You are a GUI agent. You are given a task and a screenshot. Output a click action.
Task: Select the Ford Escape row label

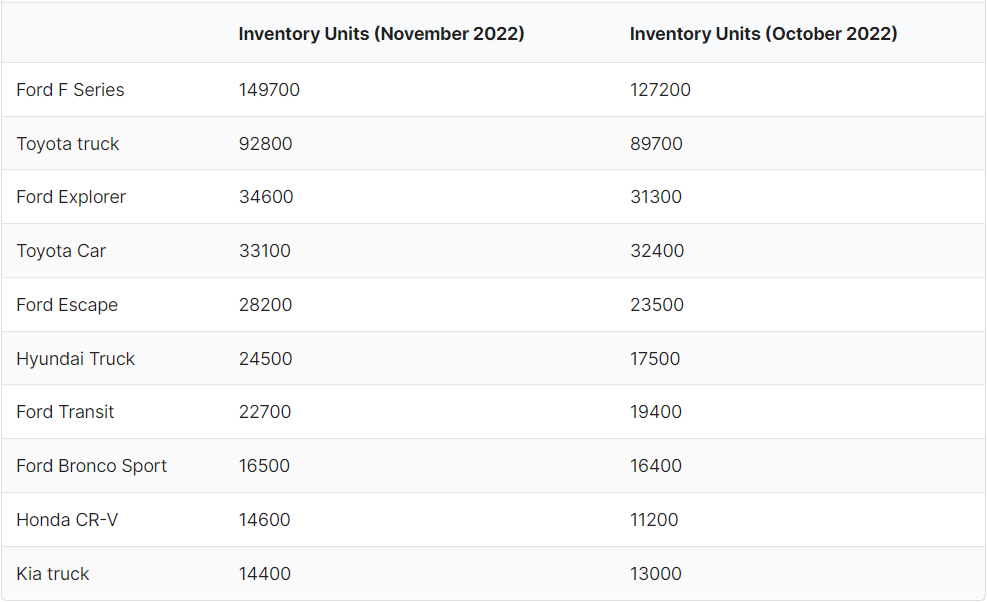67,305
